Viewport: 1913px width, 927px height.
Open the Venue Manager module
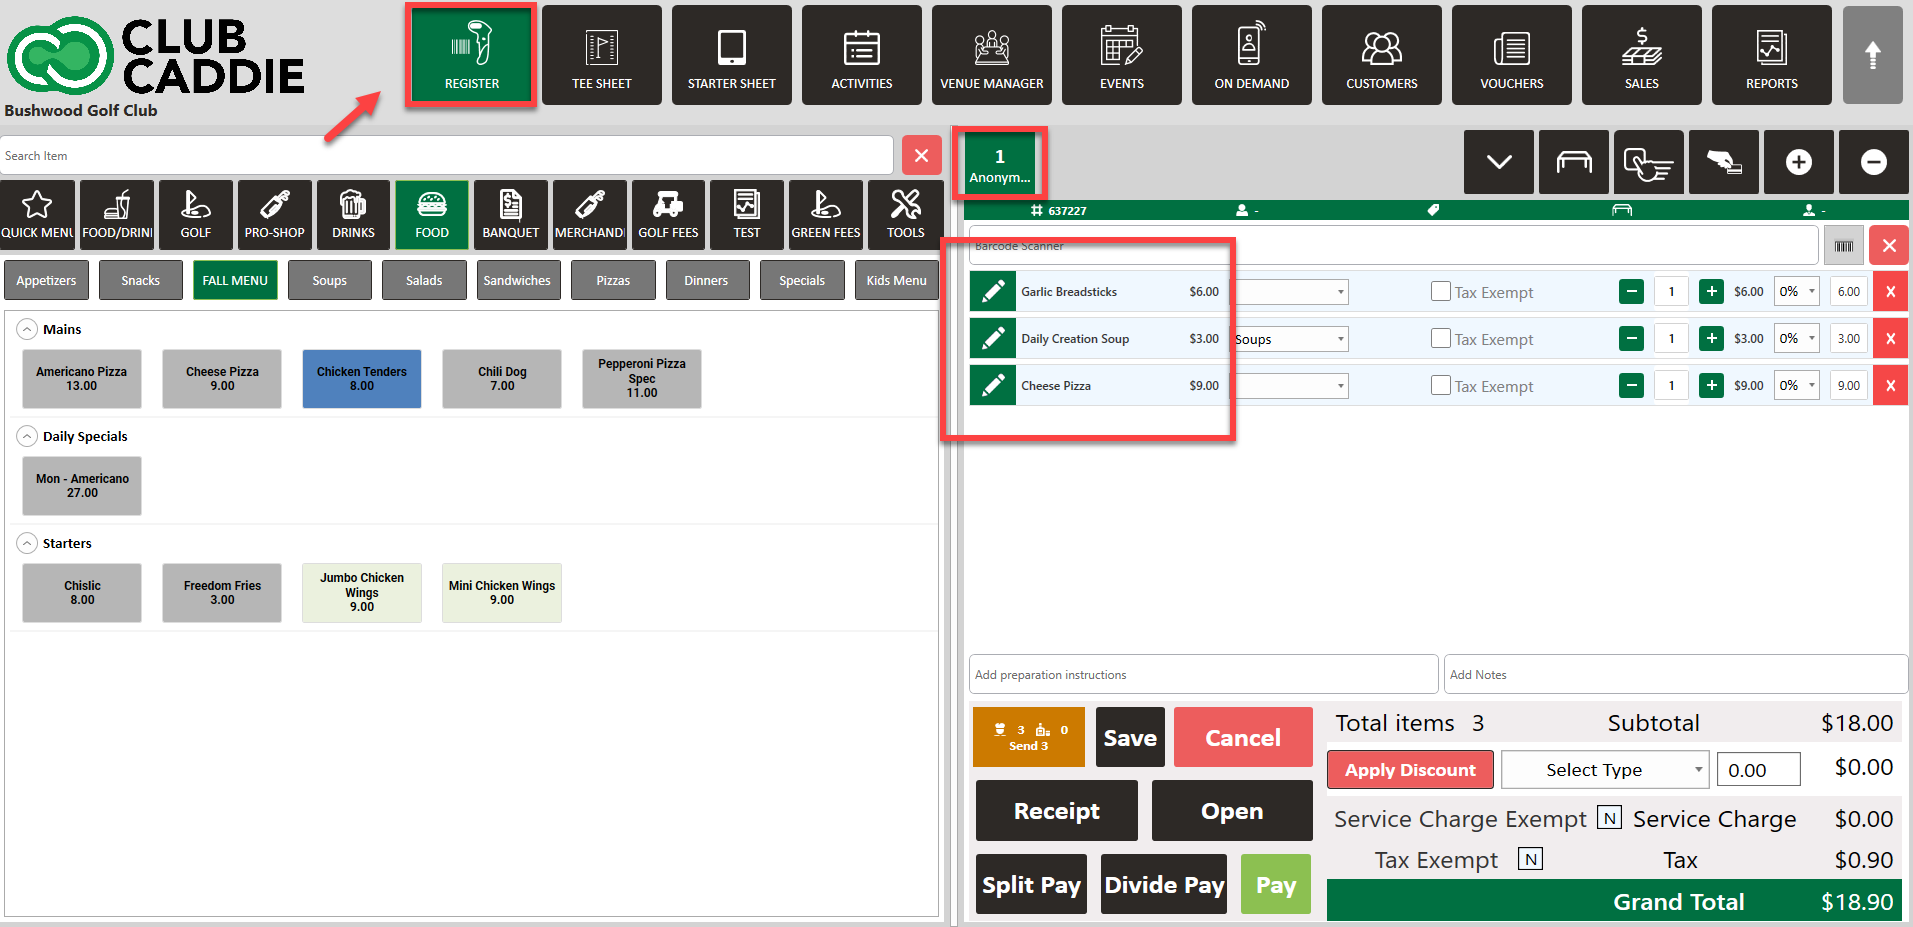pyautogui.click(x=991, y=56)
